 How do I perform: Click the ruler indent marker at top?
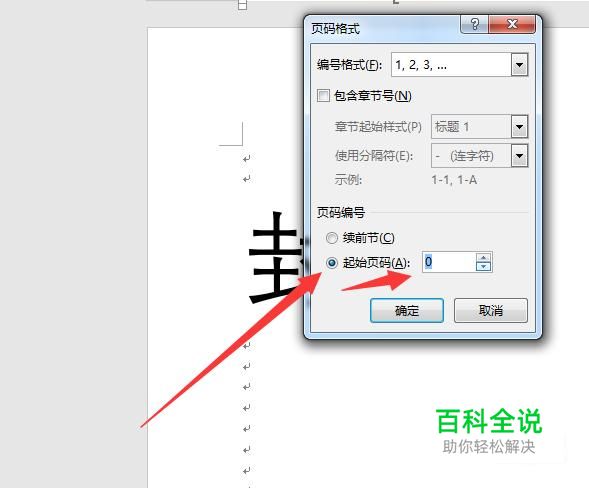243,5
